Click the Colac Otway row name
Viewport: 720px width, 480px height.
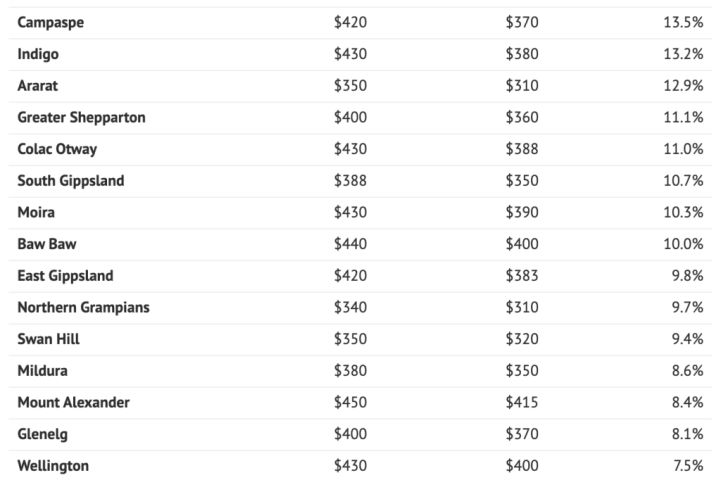57,149
